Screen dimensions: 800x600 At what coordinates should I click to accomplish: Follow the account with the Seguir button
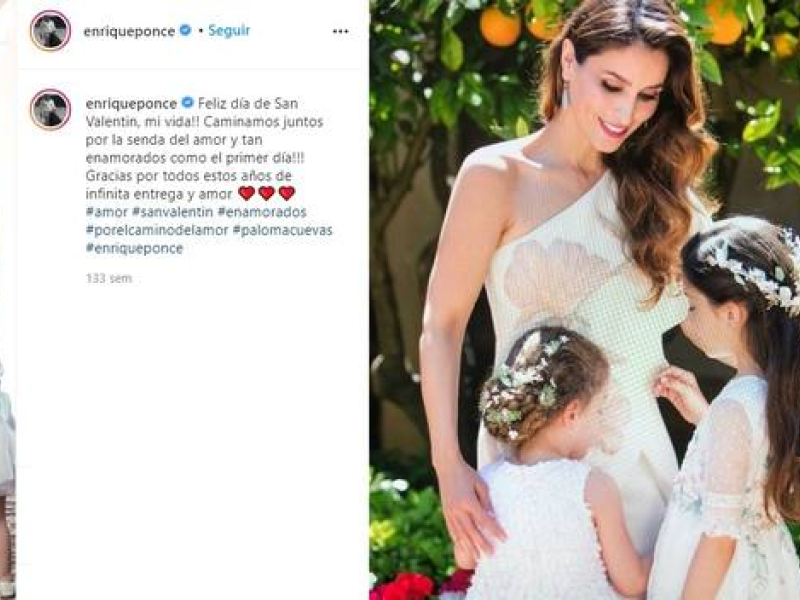pos(229,31)
